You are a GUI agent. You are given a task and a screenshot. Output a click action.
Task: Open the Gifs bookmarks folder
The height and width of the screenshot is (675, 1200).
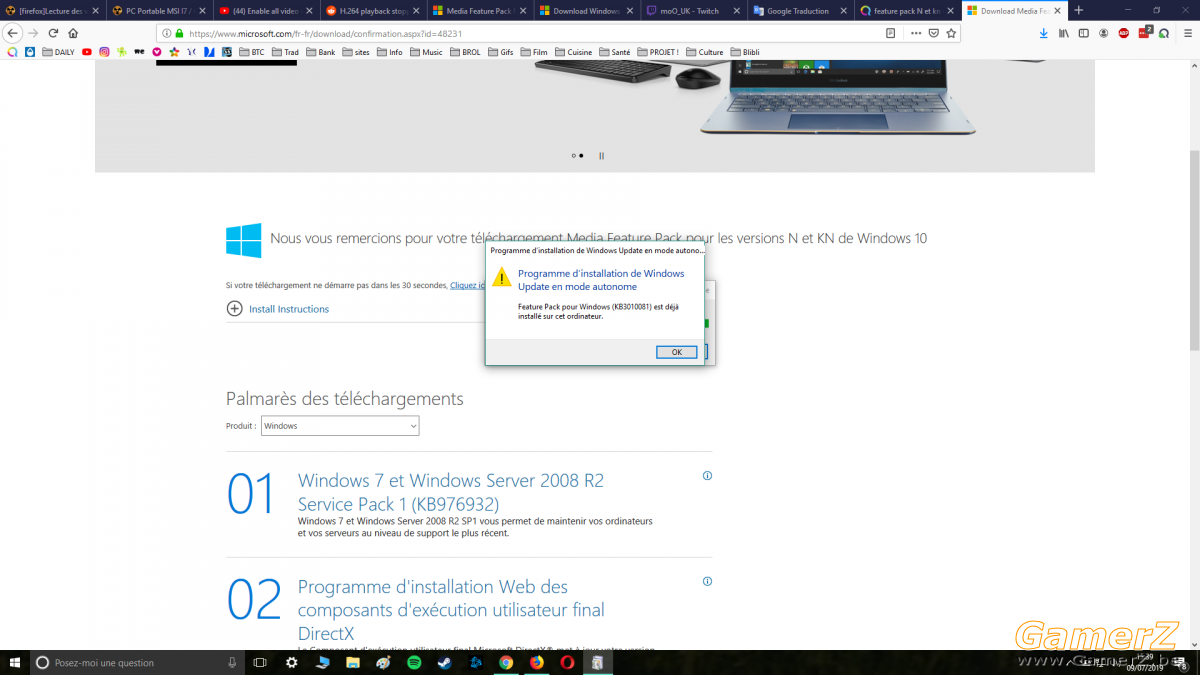click(x=500, y=52)
